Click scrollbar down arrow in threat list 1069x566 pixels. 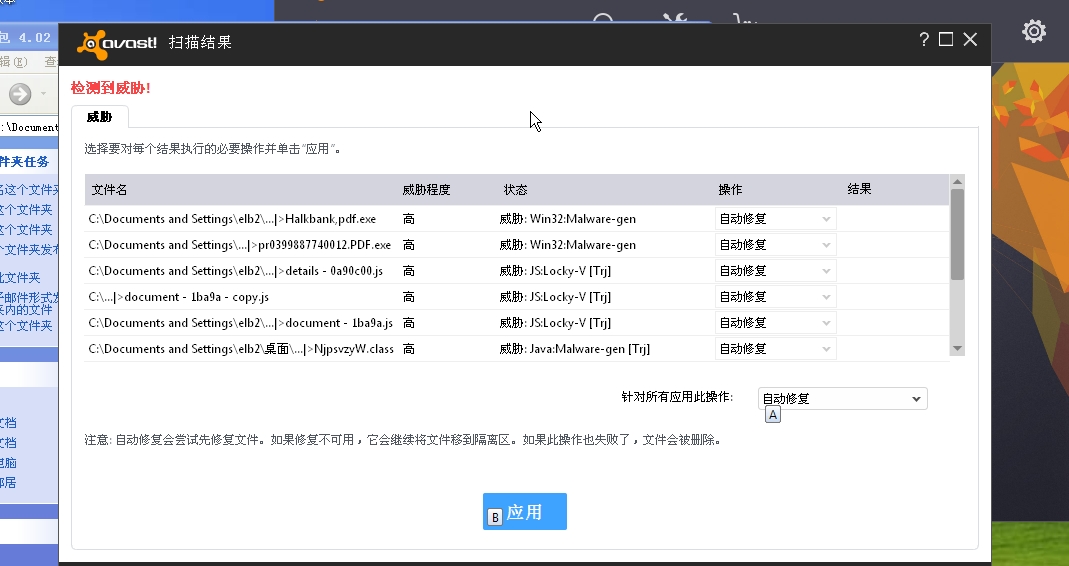click(x=957, y=348)
